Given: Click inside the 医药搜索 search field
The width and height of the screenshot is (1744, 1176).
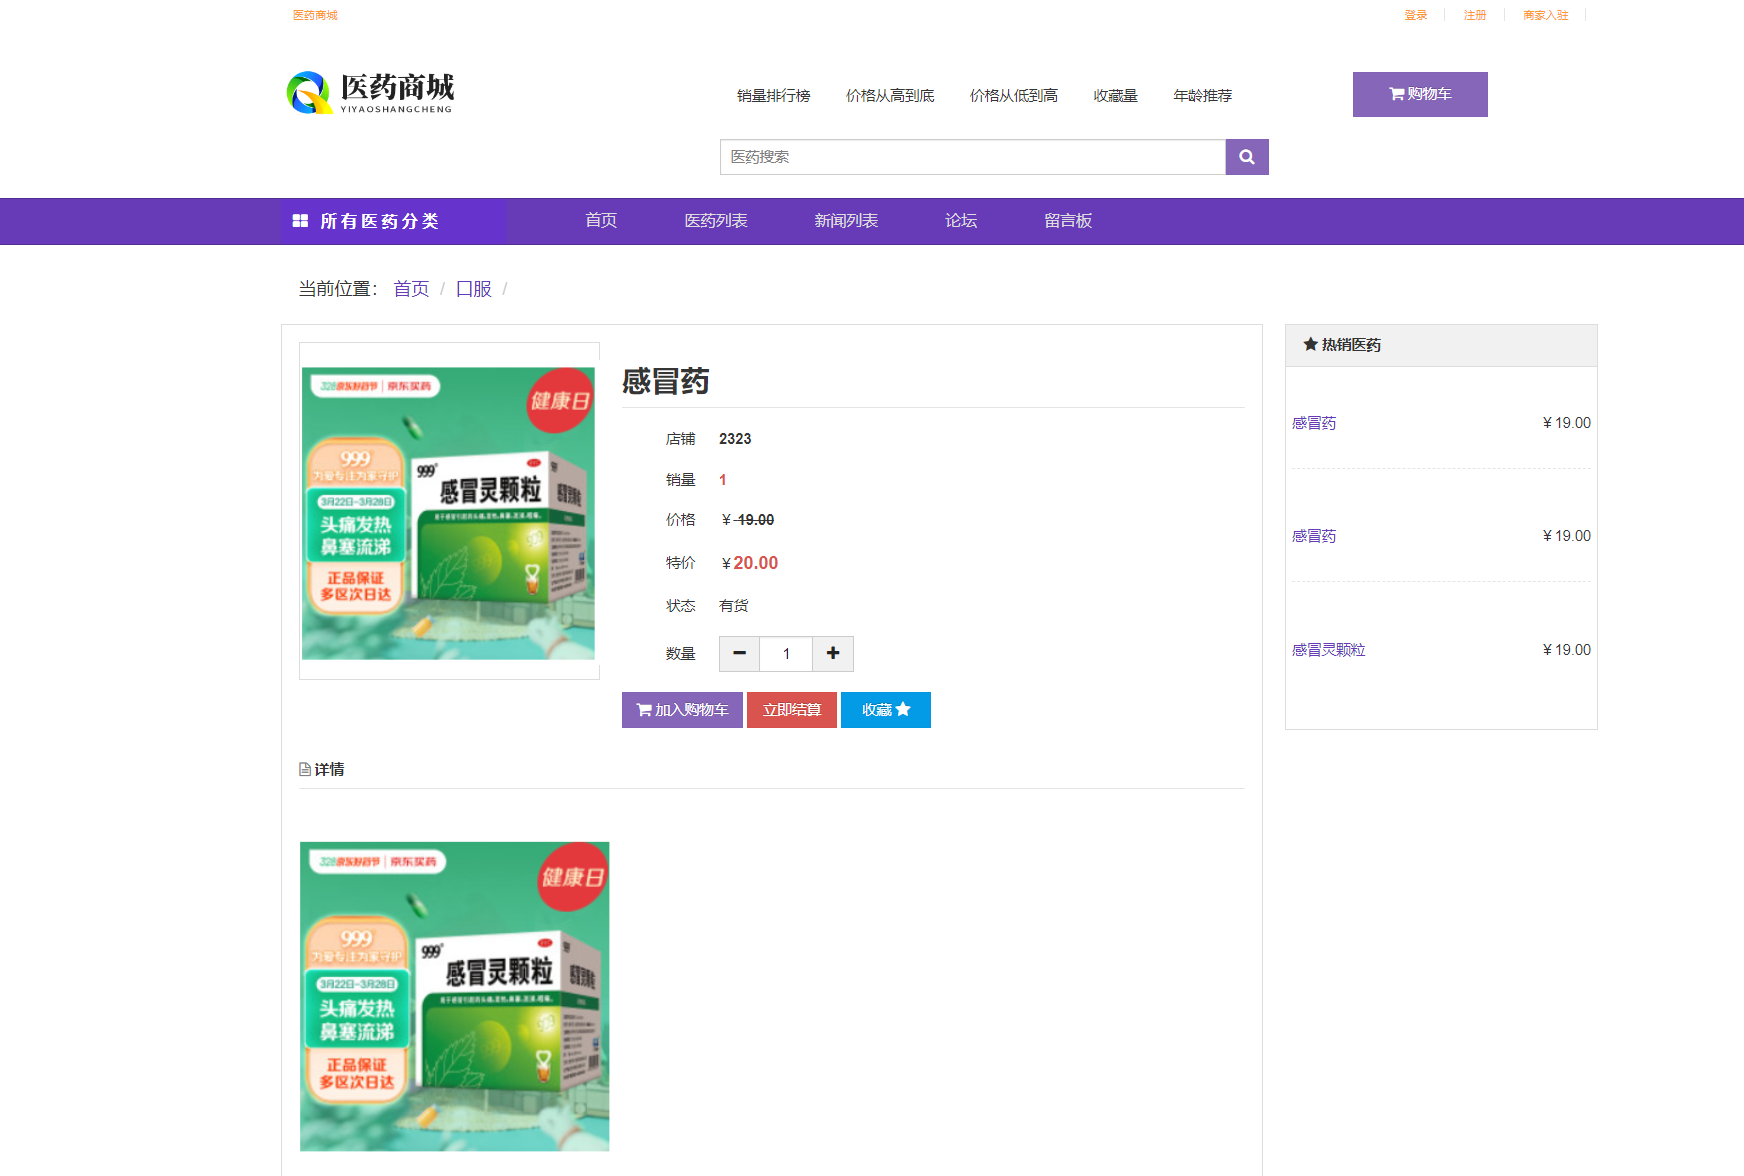Looking at the screenshot, I should 970,156.
